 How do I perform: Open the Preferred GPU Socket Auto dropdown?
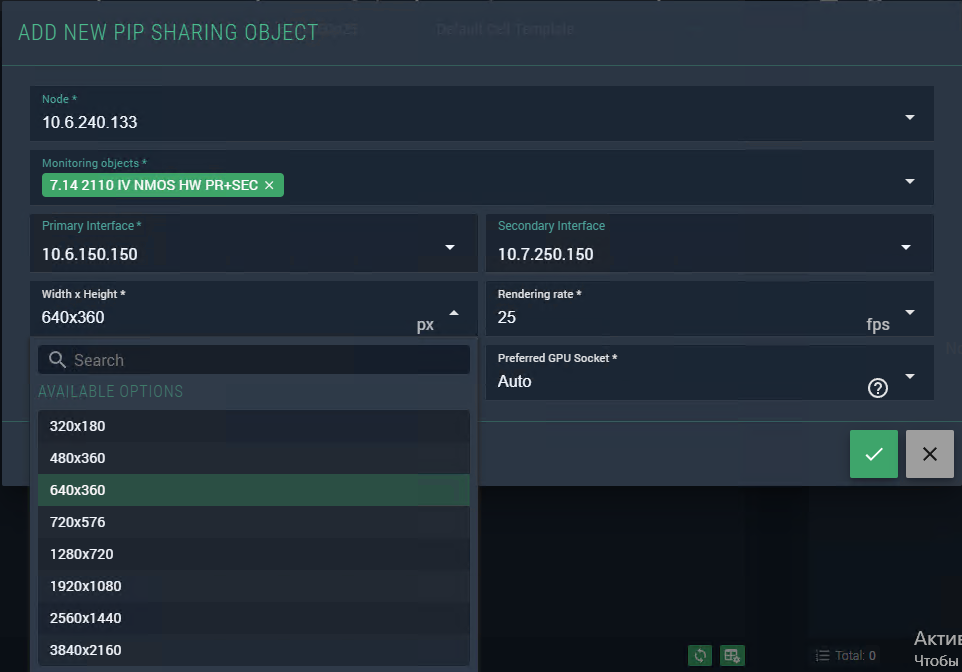(x=909, y=376)
